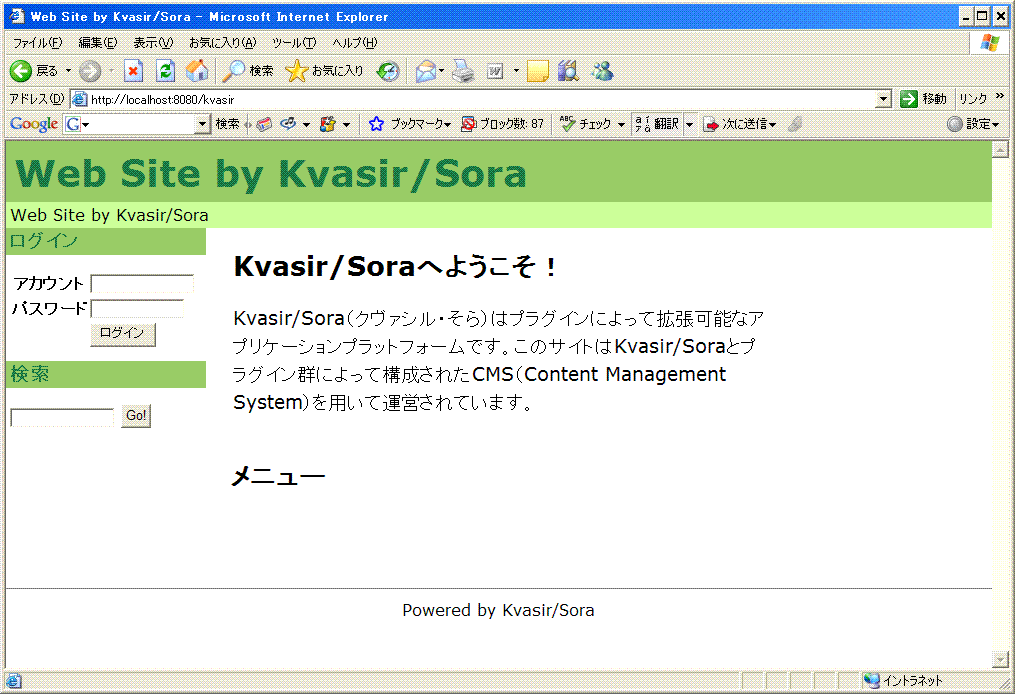This screenshot has height=694, width=1015.
Task: Click the scrollbar up arrow
Action: pos(1000,149)
